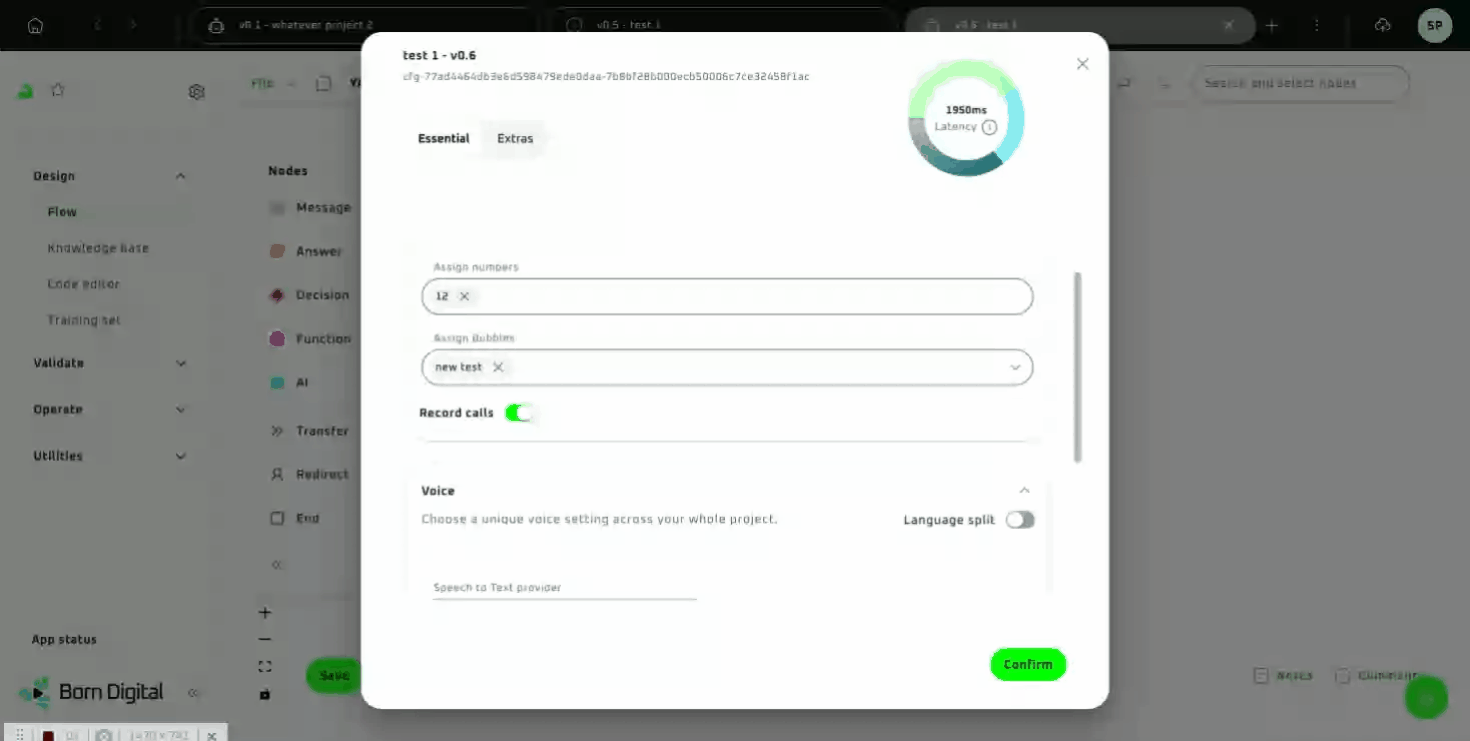Remove the 'new test' bubble chip
Screen dimensions: 1470x741
point(498,367)
